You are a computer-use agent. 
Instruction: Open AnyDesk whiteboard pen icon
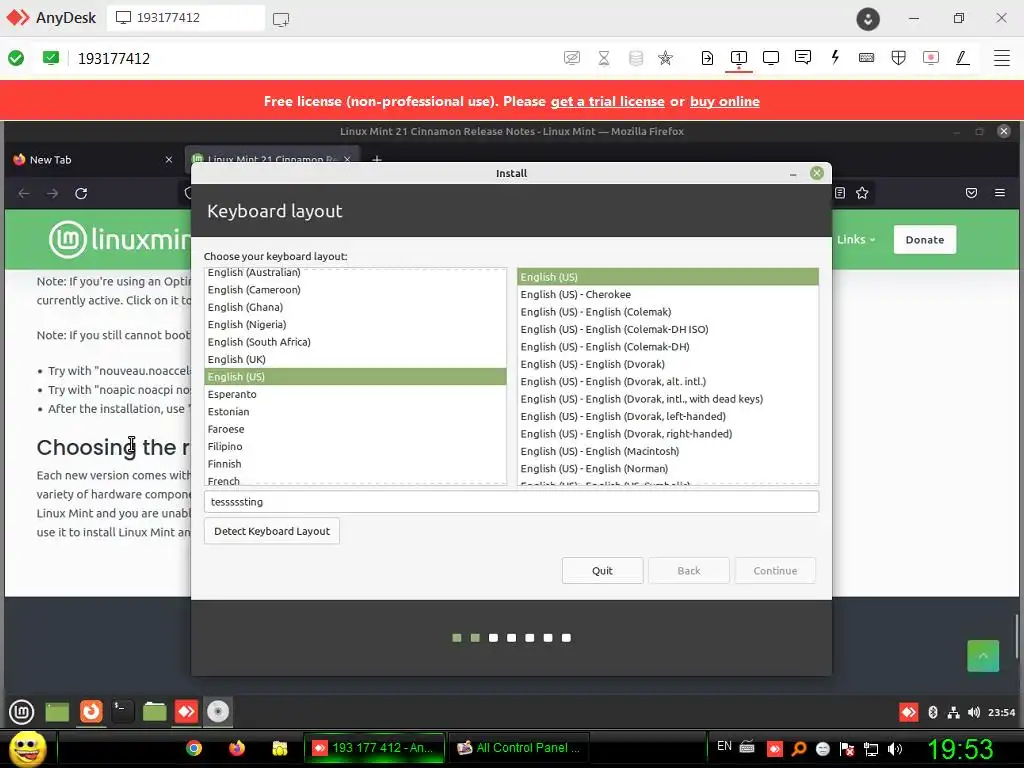(x=963, y=58)
